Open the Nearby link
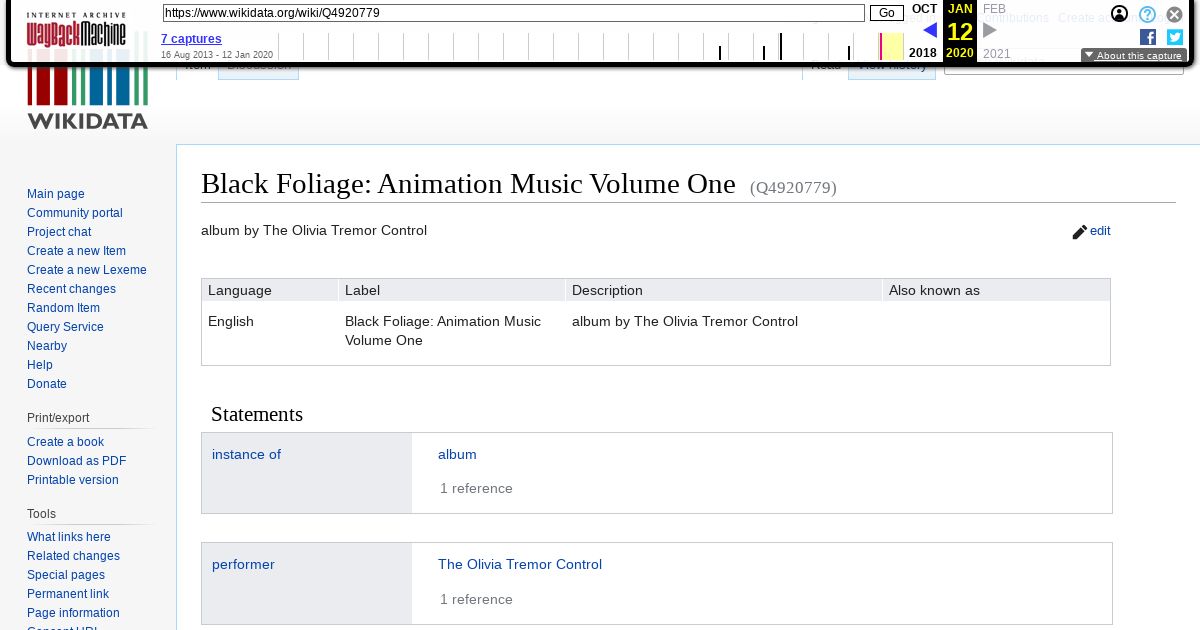The width and height of the screenshot is (1200, 630). point(47,346)
